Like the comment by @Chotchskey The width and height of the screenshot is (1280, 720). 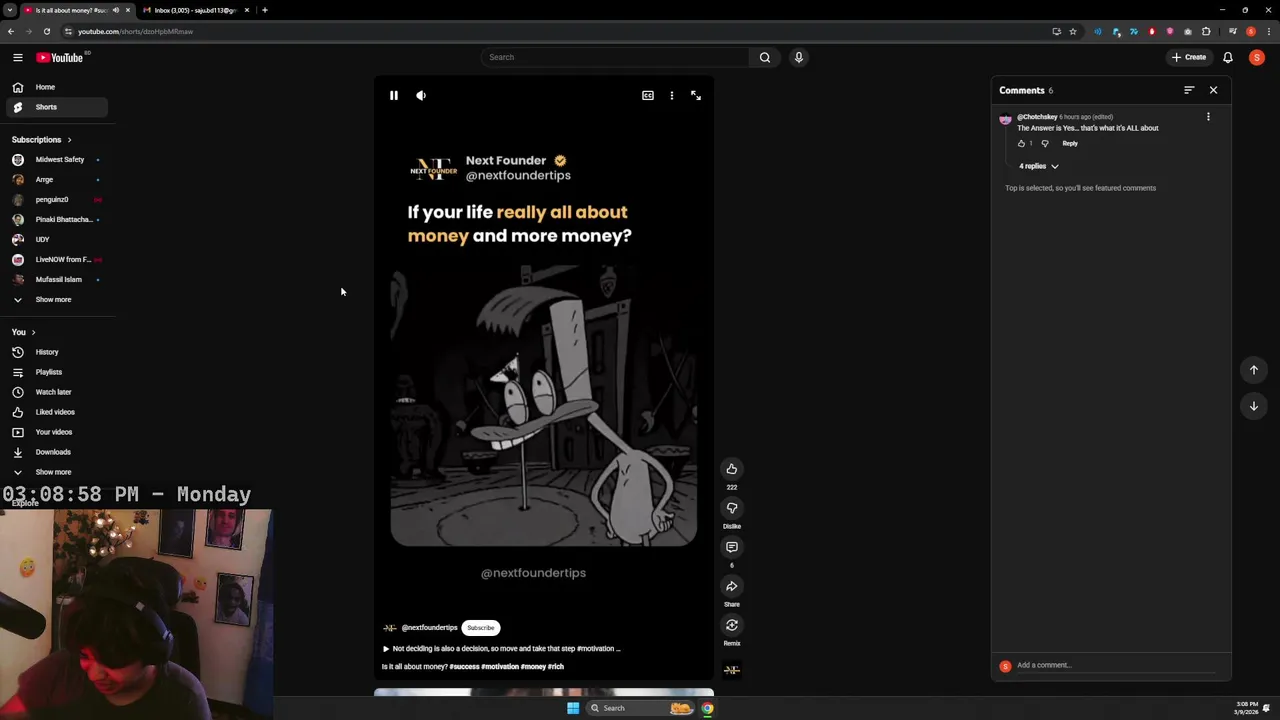(1021, 144)
